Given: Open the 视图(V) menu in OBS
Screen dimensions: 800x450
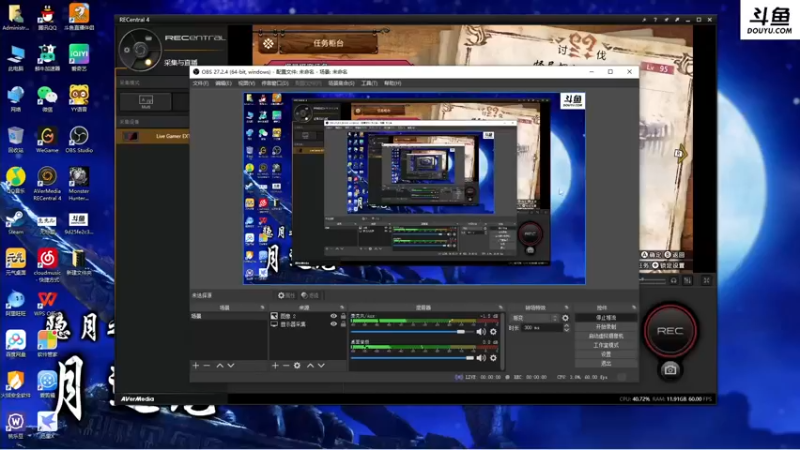Looking at the screenshot, I should (x=246, y=83).
